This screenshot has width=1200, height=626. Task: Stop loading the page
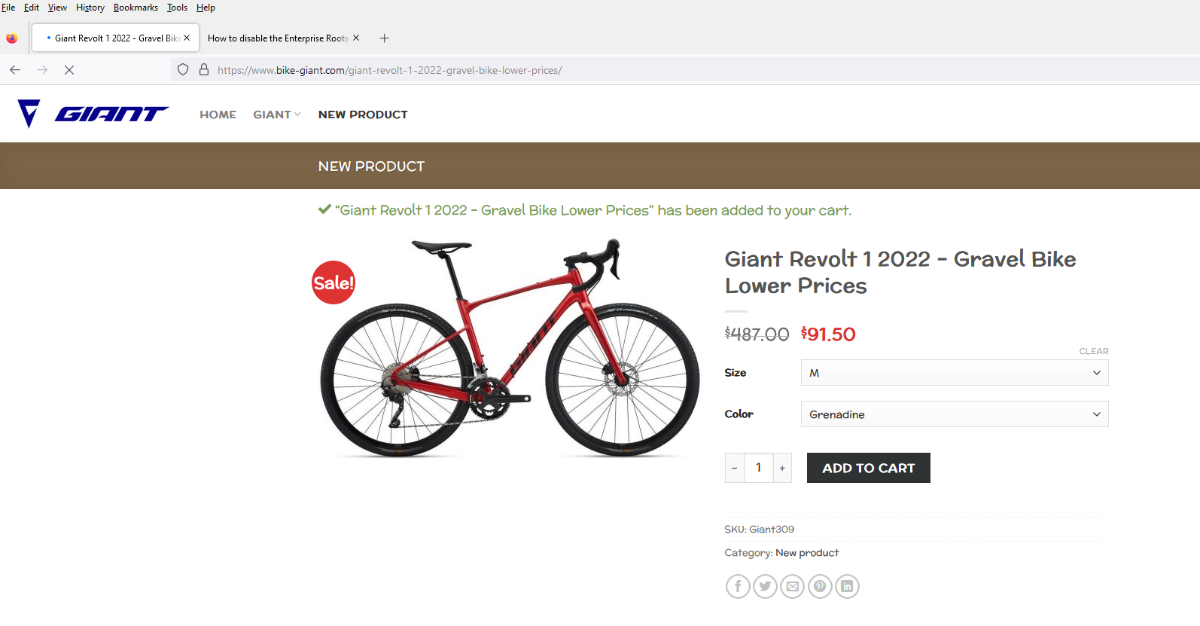pos(69,70)
